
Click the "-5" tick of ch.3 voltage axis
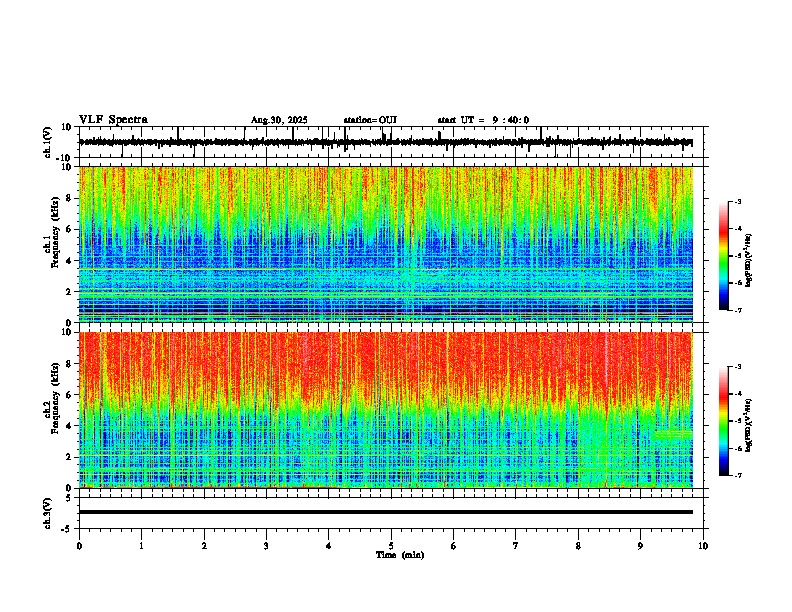click(x=67, y=529)
